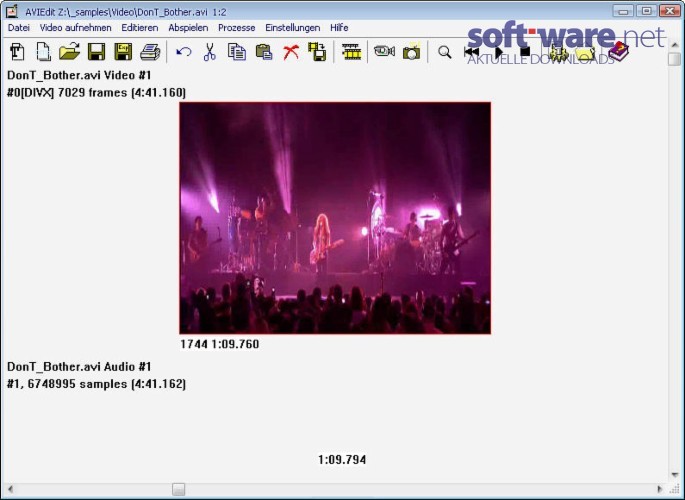Take a snapshot with the photo camera icon
Image resolution: width=685 pixels, height=500 pixels.
412,52
